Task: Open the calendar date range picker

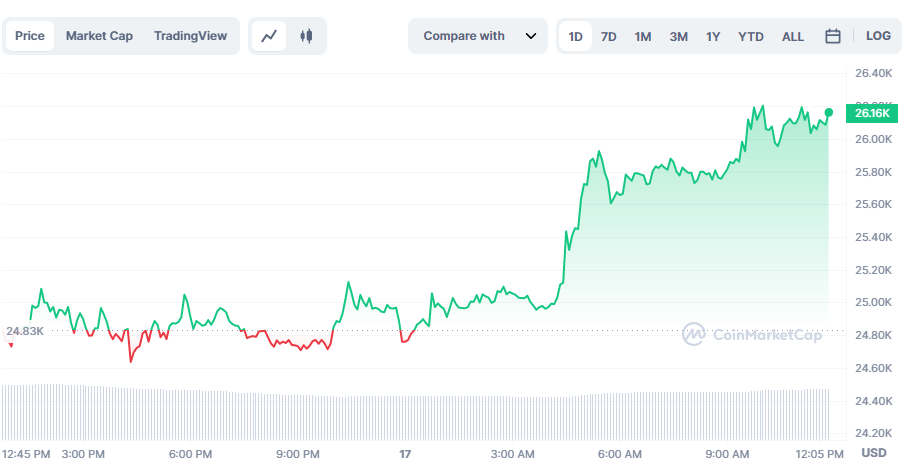Action: (832, 36)
